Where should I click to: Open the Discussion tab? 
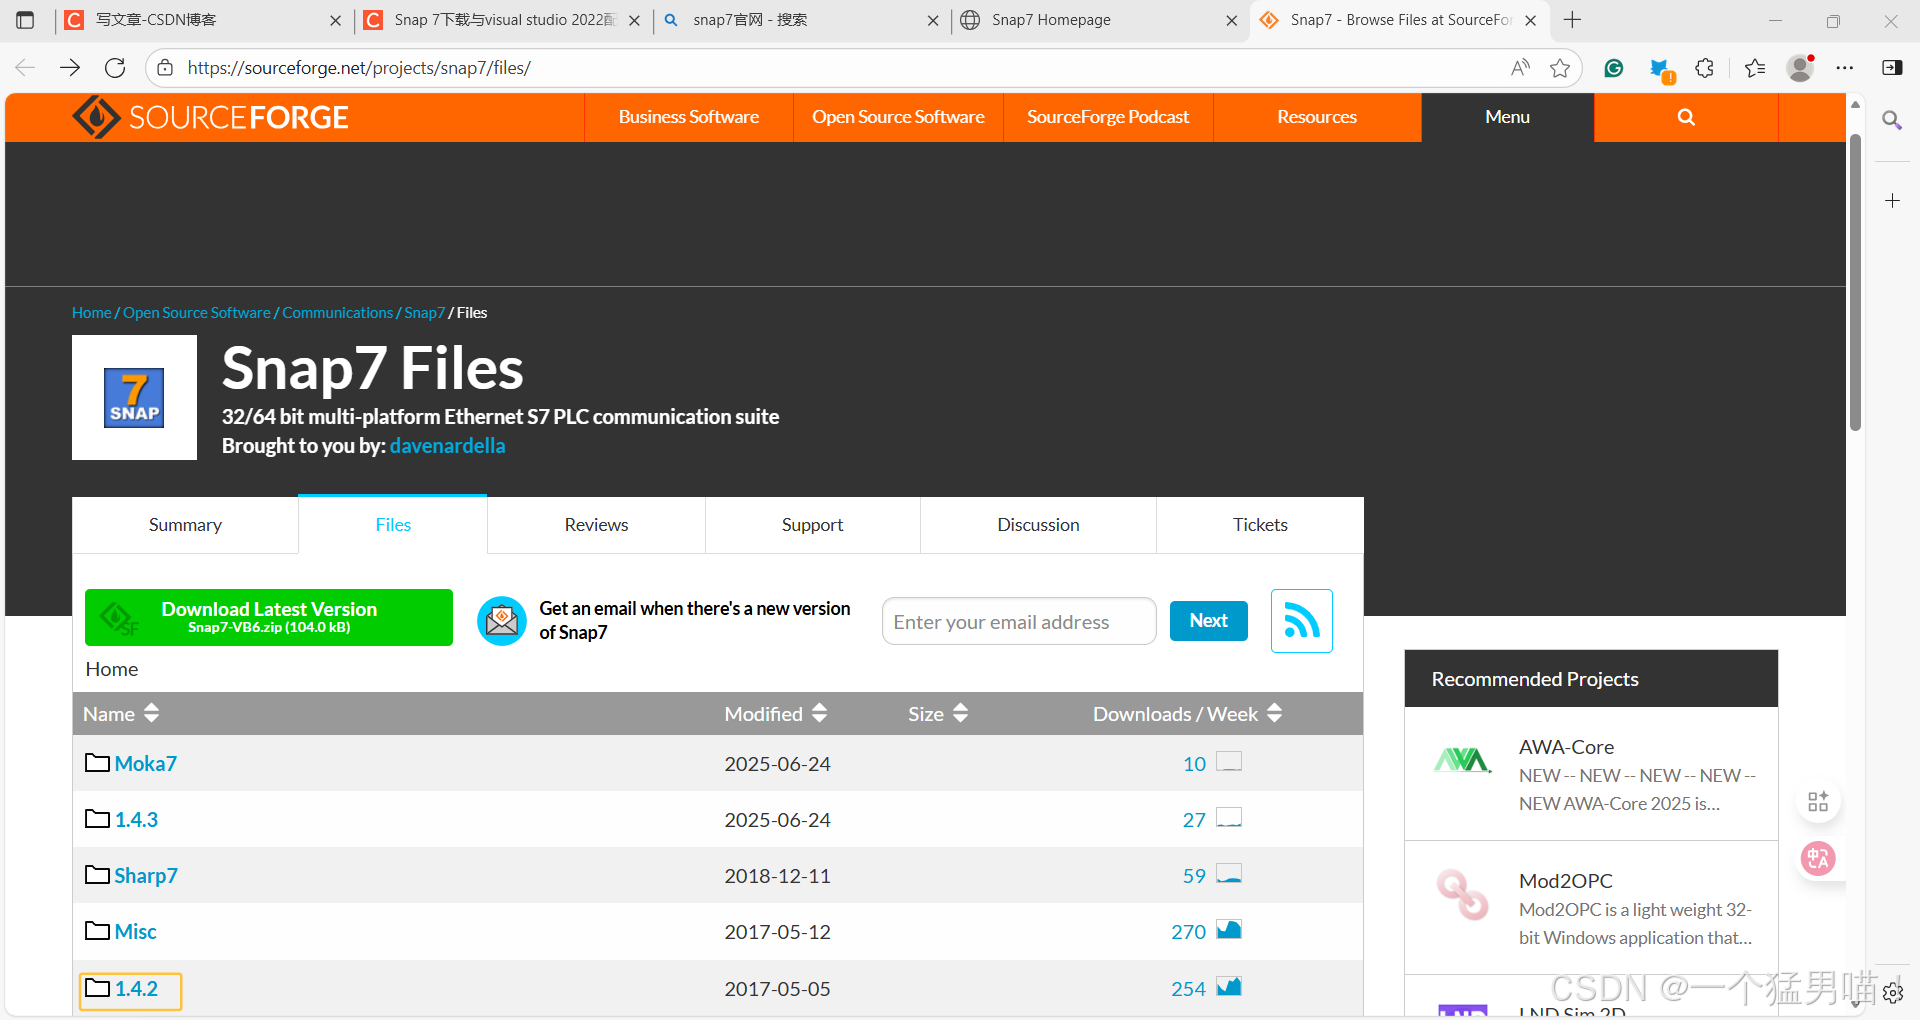1038,525
